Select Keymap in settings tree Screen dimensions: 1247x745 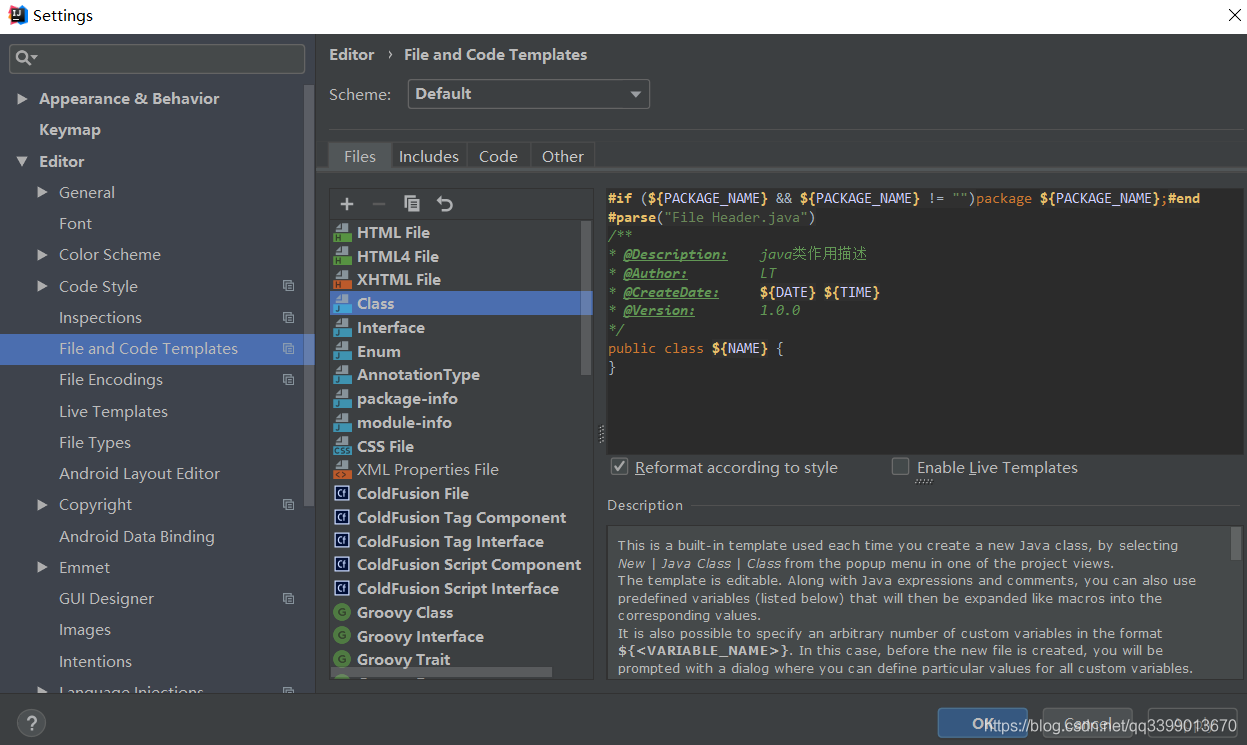tap(70, 130)
